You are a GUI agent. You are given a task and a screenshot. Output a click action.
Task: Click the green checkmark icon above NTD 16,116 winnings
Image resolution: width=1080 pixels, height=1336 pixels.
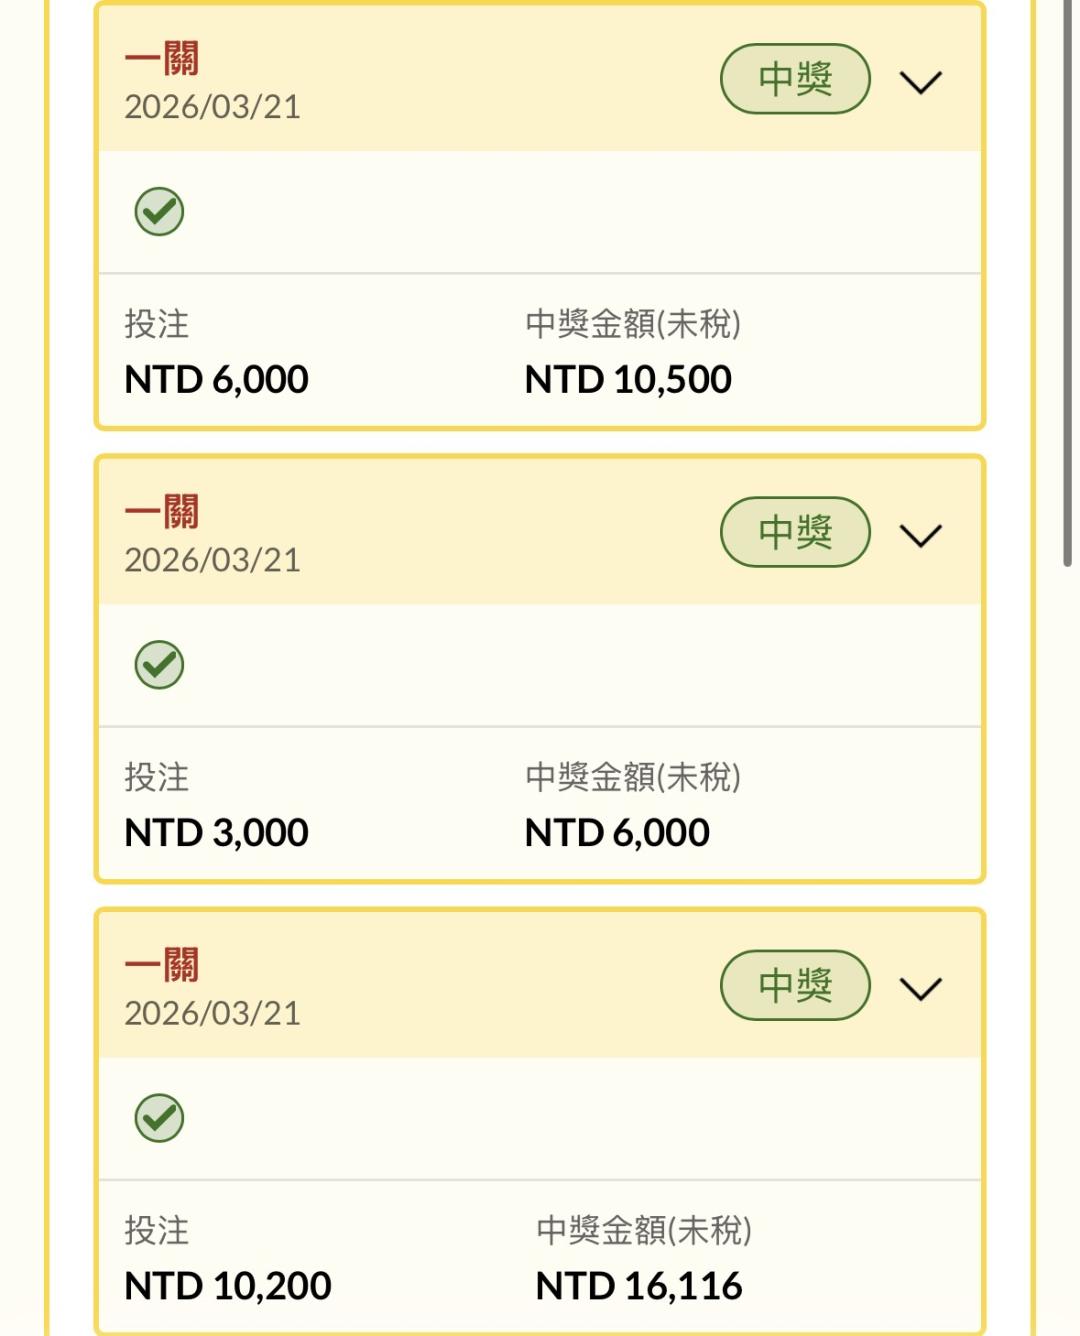point(159,1118)
